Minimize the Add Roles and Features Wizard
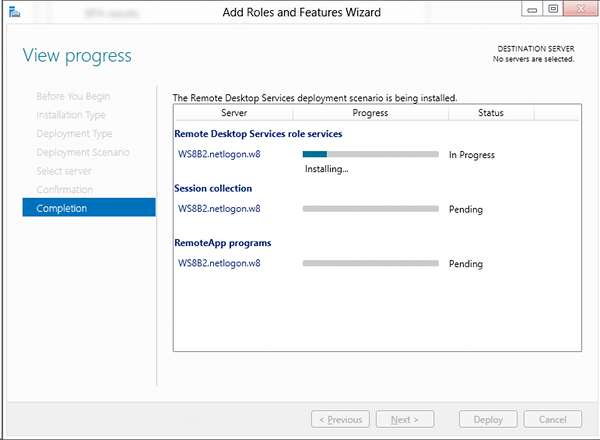600x440 pixels. click(529, 11)
